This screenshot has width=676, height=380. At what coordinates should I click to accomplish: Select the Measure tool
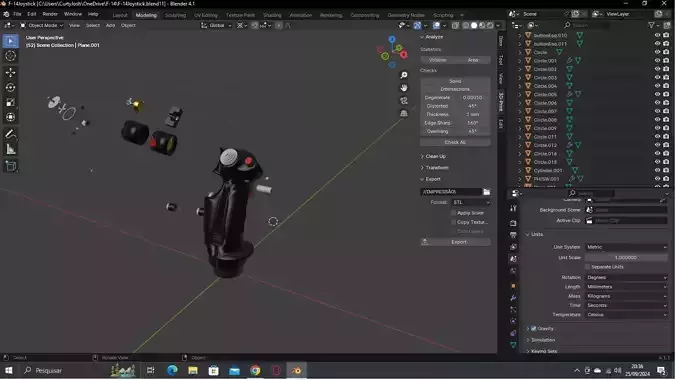coord(11,149)
